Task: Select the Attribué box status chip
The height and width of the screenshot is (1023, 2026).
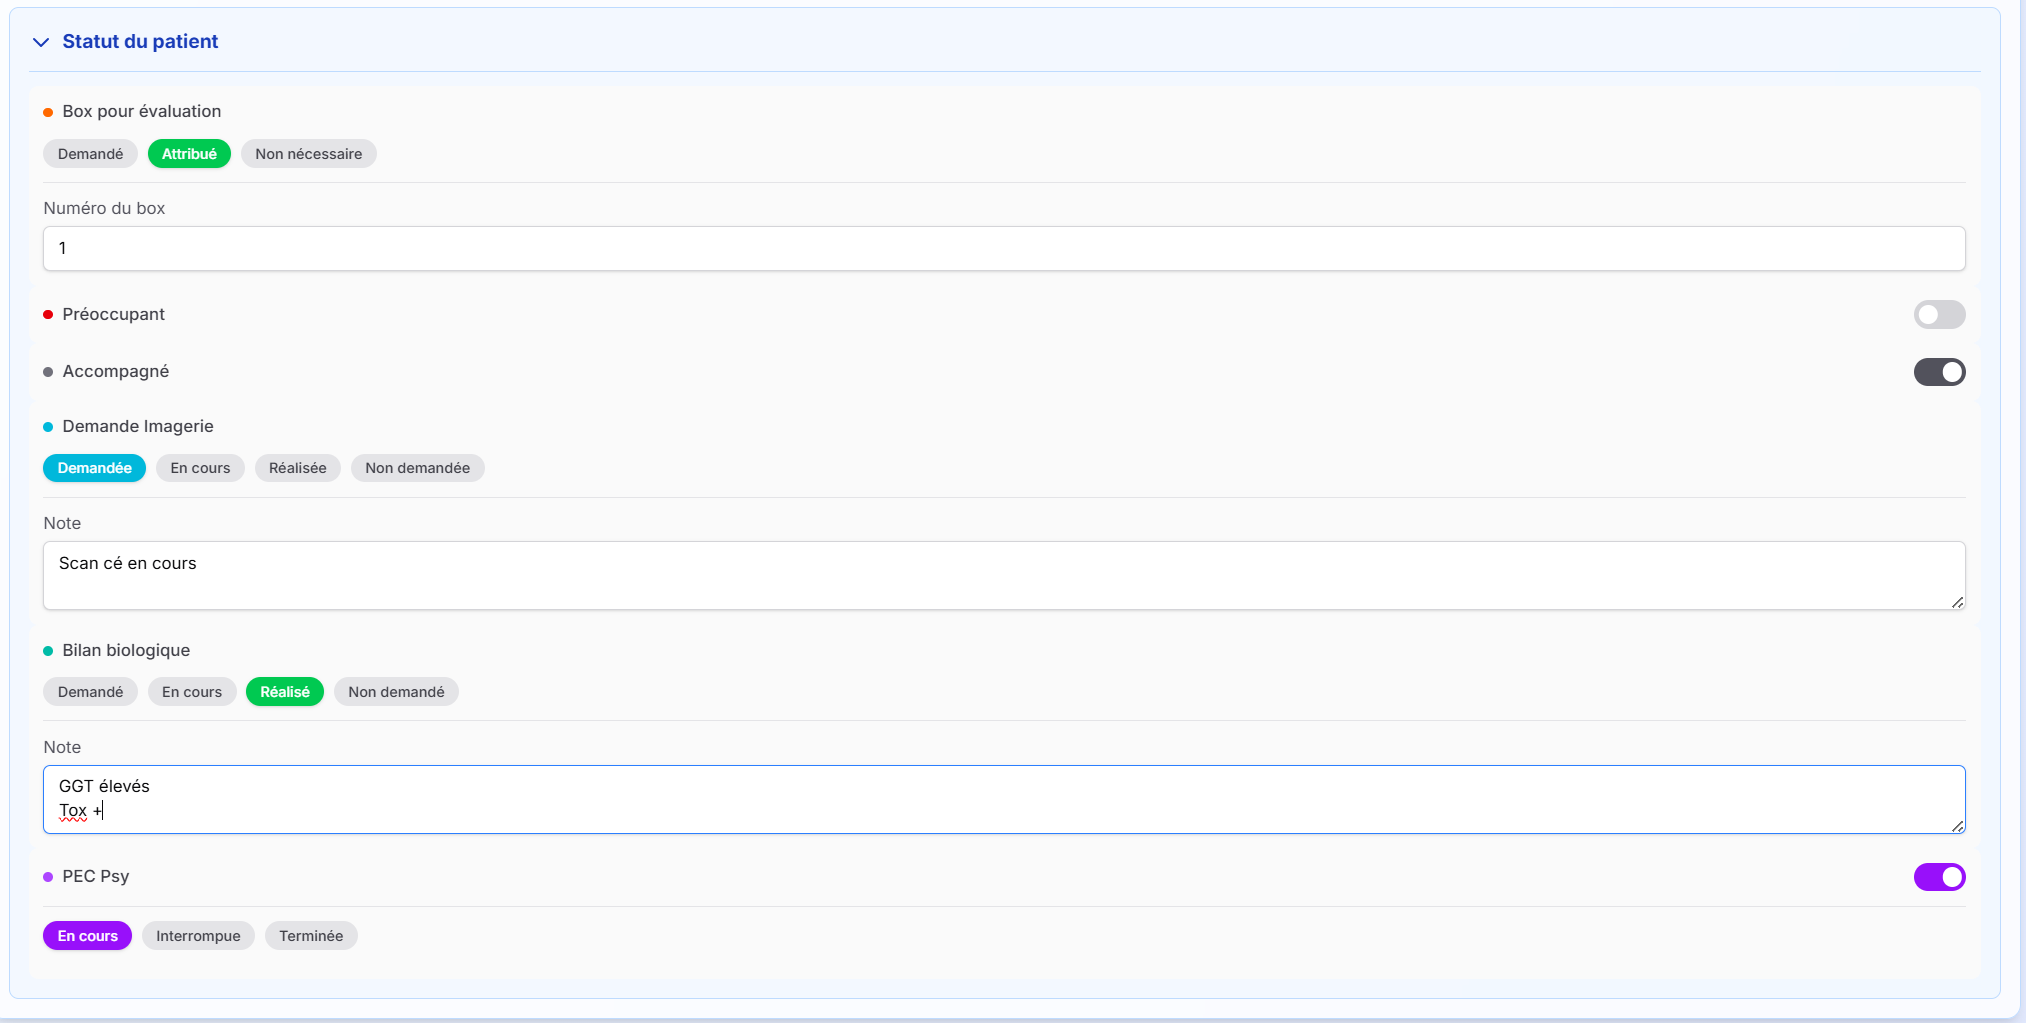Action: click(x=189, y=154)
